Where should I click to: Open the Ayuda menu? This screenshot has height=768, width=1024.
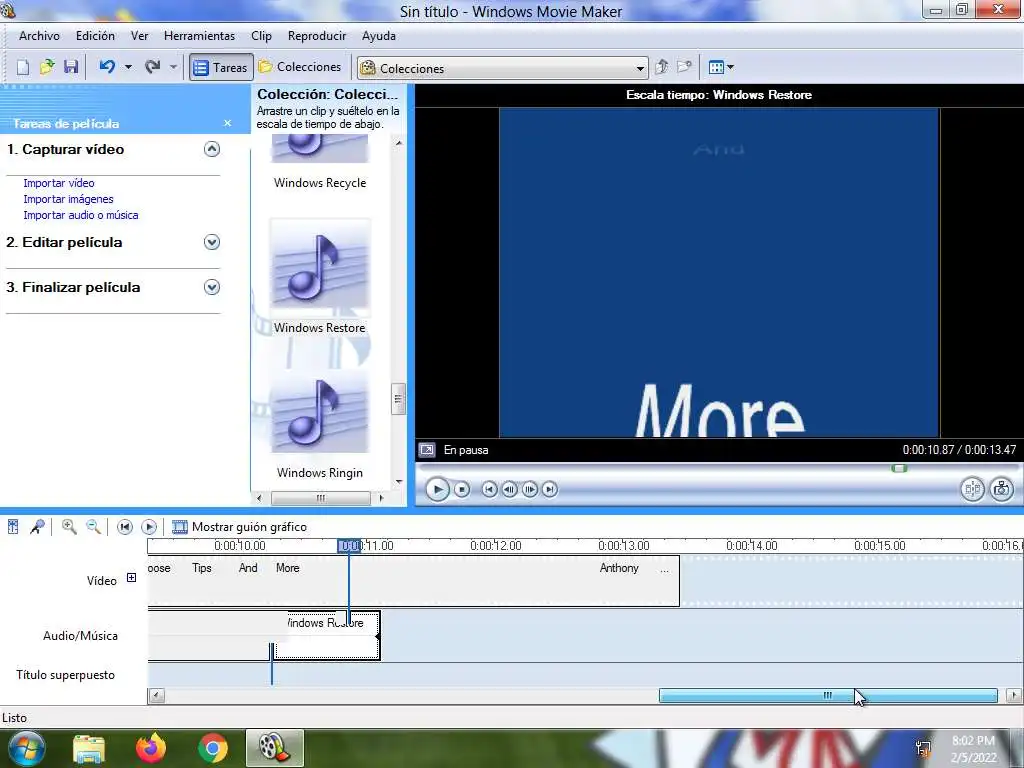click(x=379, y=36)
